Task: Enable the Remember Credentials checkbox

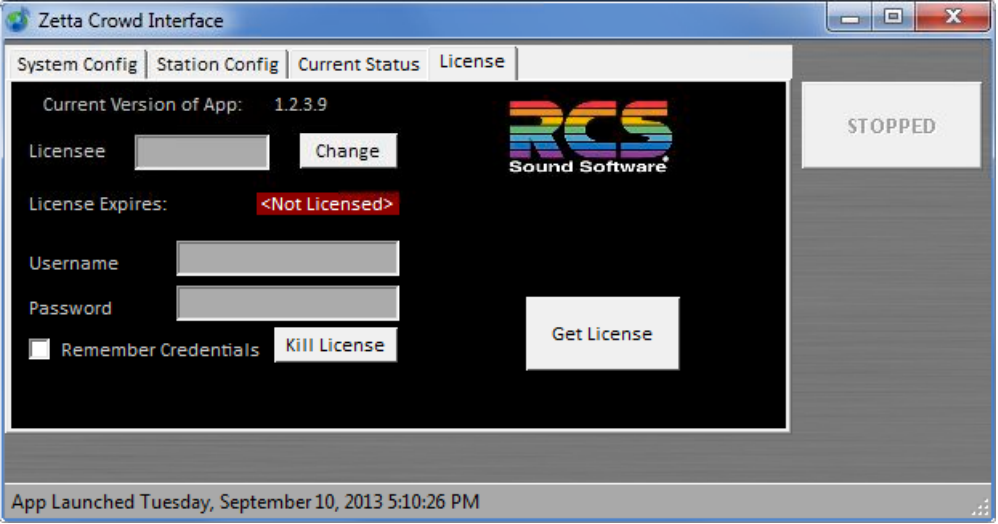Action: [x=39, y=349]
